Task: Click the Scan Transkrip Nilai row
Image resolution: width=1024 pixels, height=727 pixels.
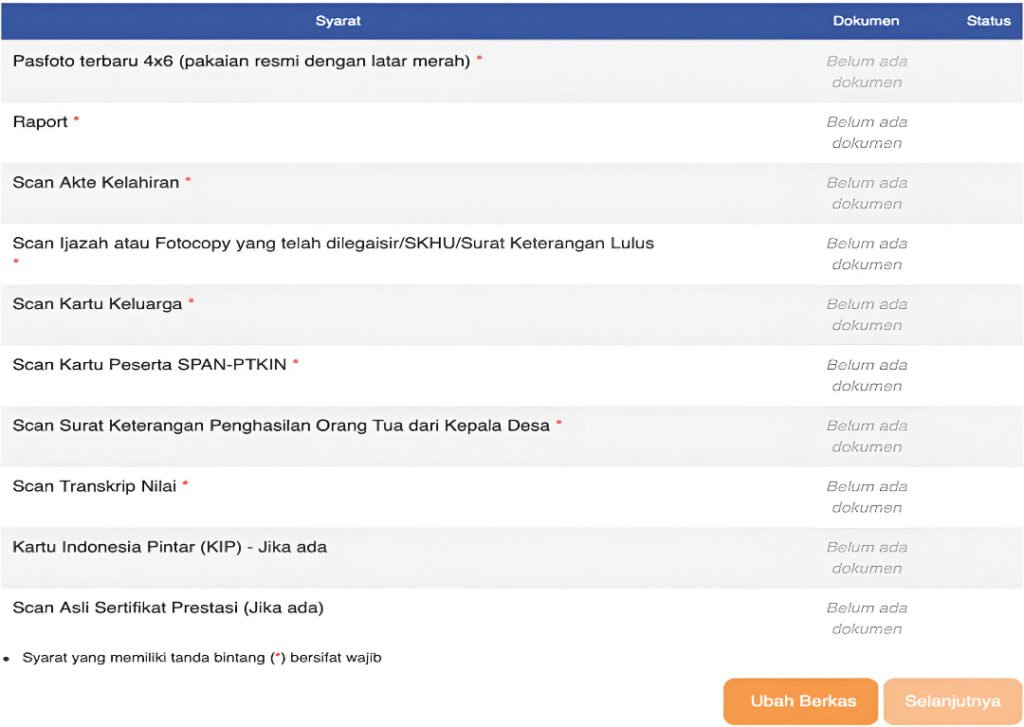Action: click(x=94, y=487)
